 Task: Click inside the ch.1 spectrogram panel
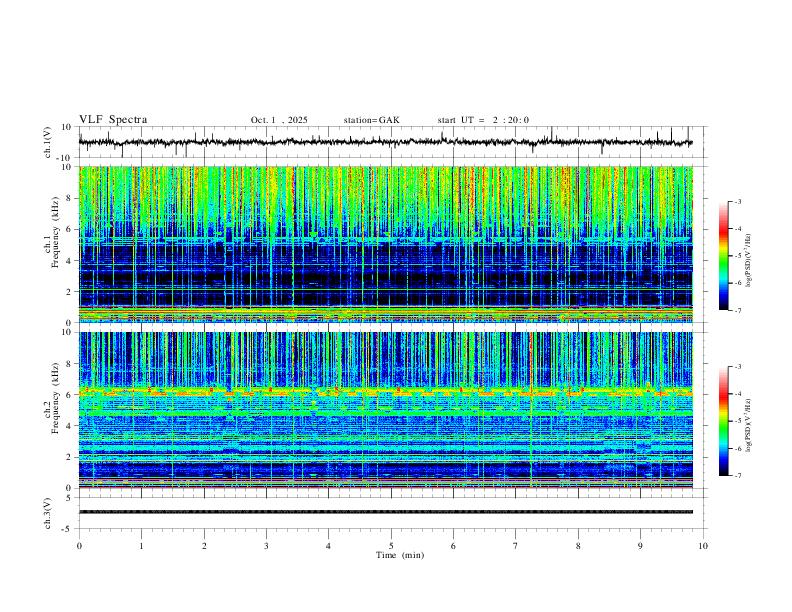385,244
